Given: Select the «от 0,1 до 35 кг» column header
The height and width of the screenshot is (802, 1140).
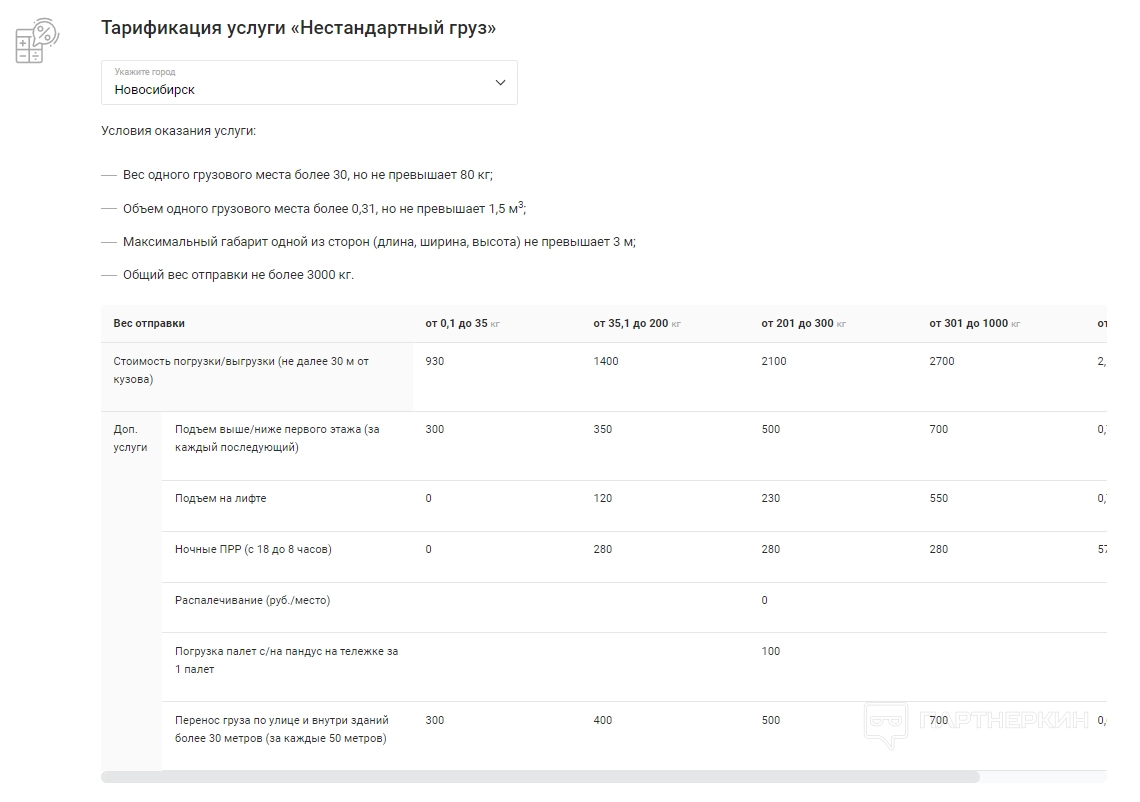Looking at the screenshot, I should coord(462,324).
